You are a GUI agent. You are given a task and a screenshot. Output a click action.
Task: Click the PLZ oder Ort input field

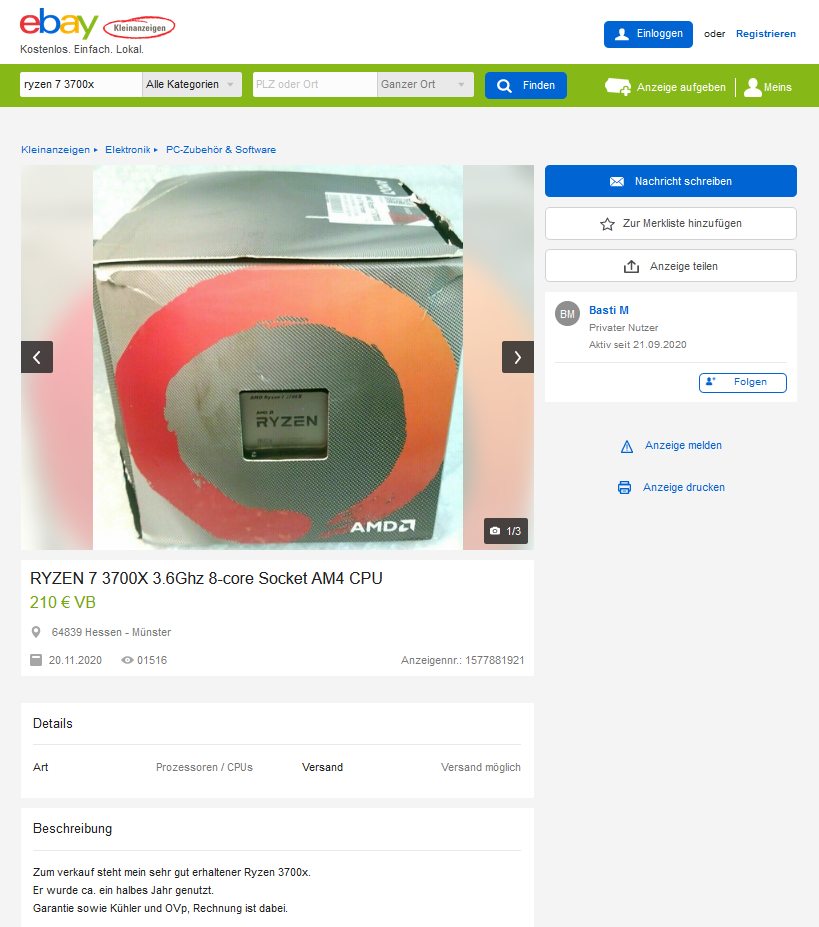tap(315, 85)
